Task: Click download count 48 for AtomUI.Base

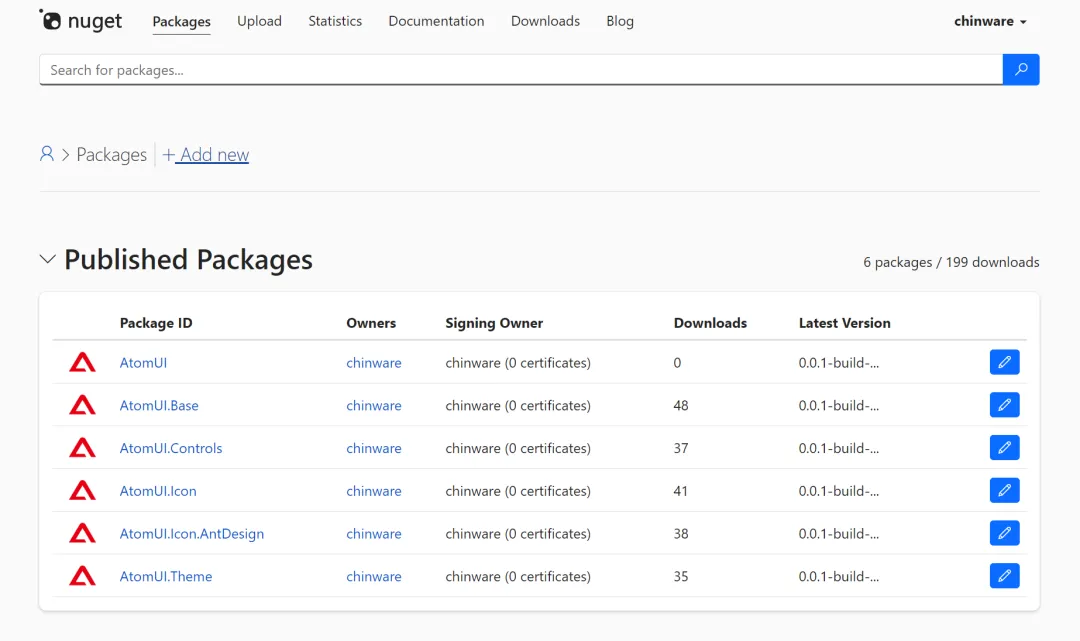Action: (681, 406)
